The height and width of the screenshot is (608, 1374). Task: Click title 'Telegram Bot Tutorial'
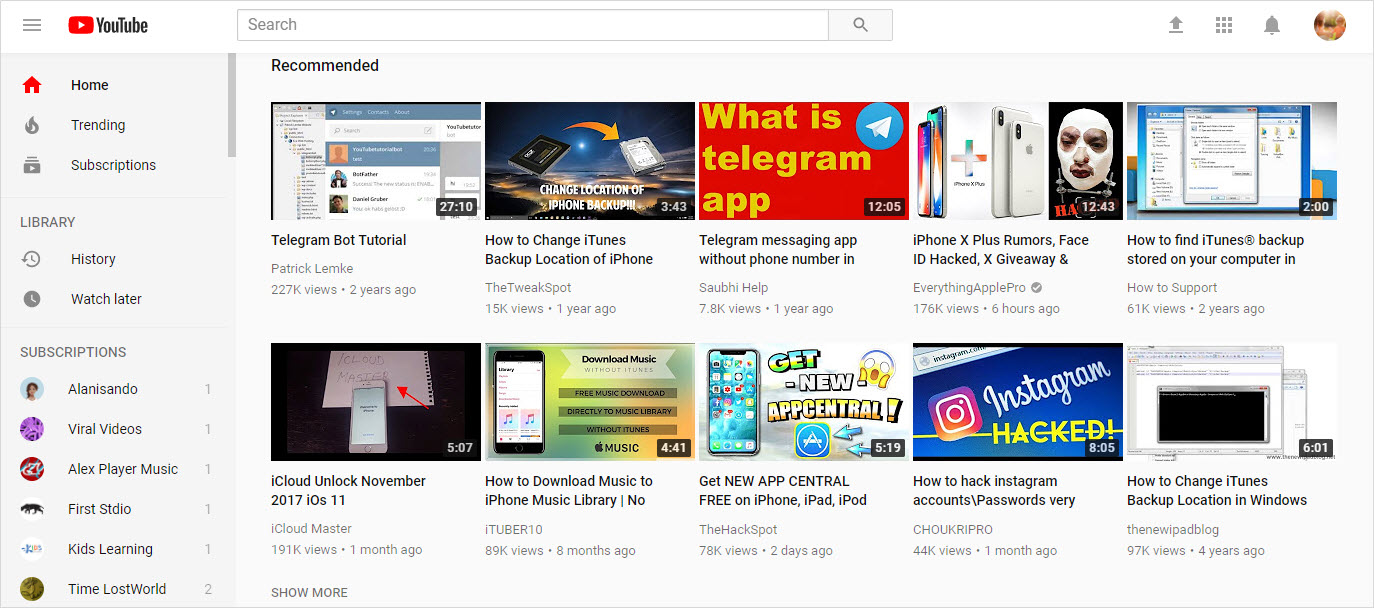(339, 240)
